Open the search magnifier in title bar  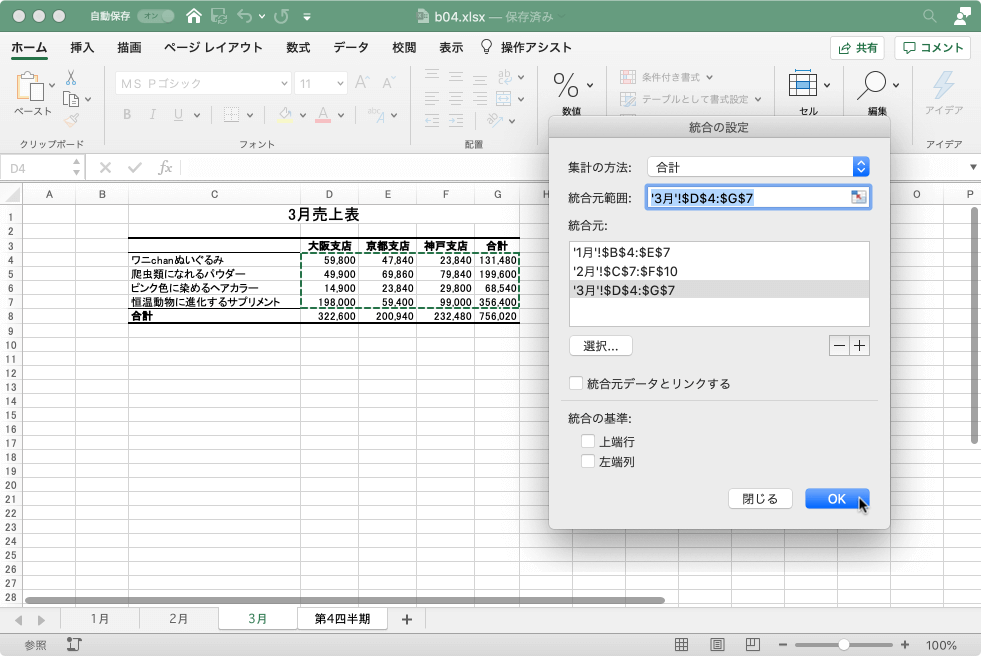click(930, 16)
